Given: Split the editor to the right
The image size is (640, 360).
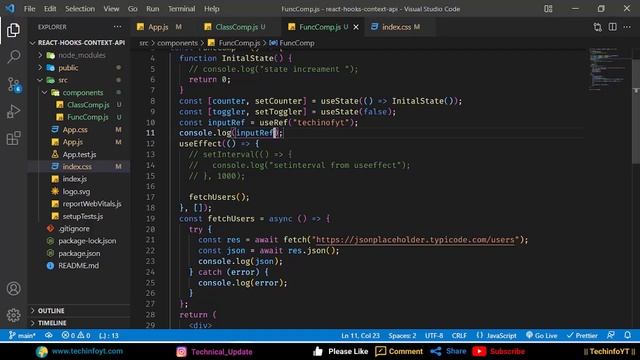Looking at the screenshot, I should (x=612, y=27).
